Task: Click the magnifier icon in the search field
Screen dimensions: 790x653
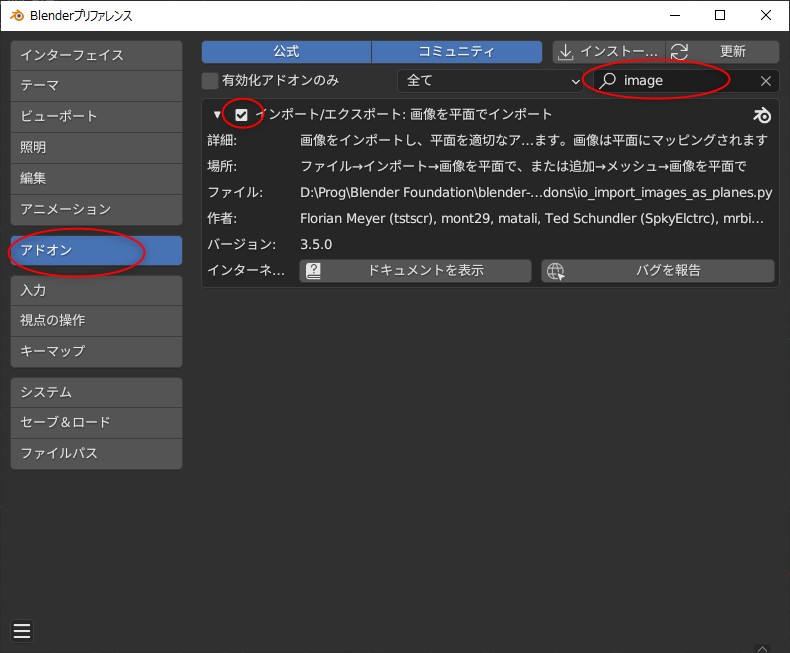Action: tap(607, 81)
